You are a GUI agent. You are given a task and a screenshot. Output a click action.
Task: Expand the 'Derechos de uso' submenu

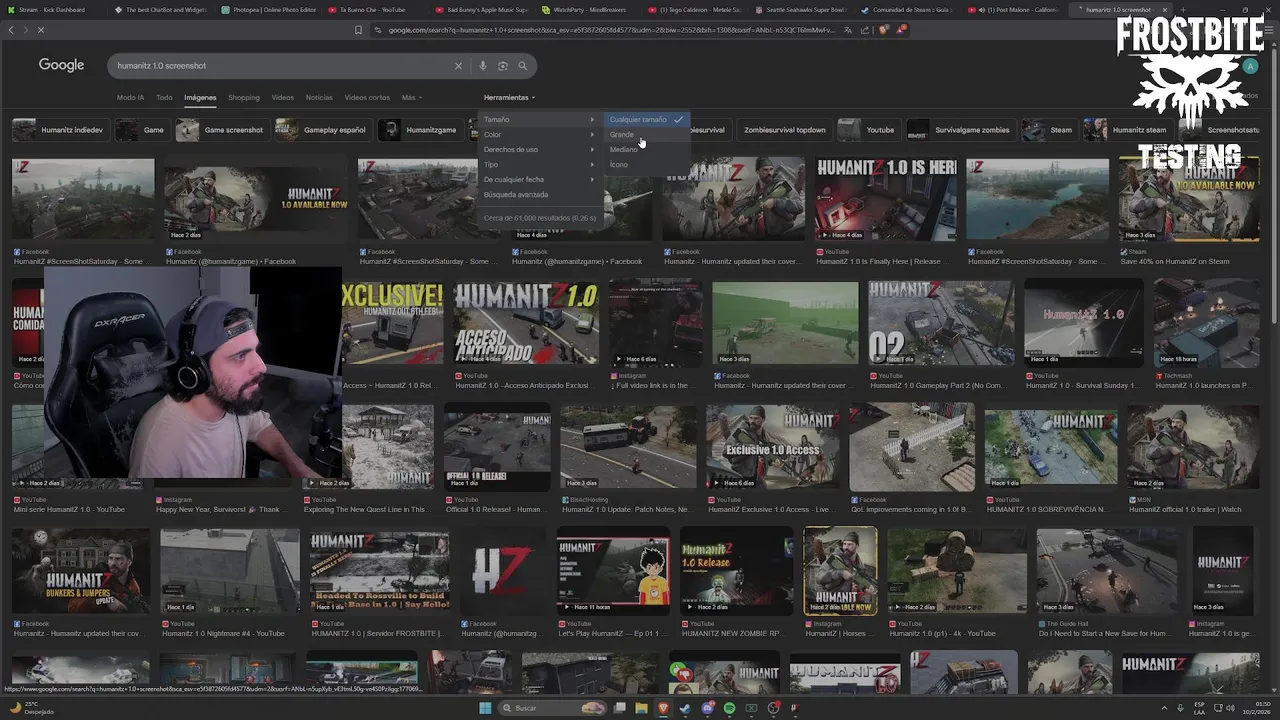point(539,149)
